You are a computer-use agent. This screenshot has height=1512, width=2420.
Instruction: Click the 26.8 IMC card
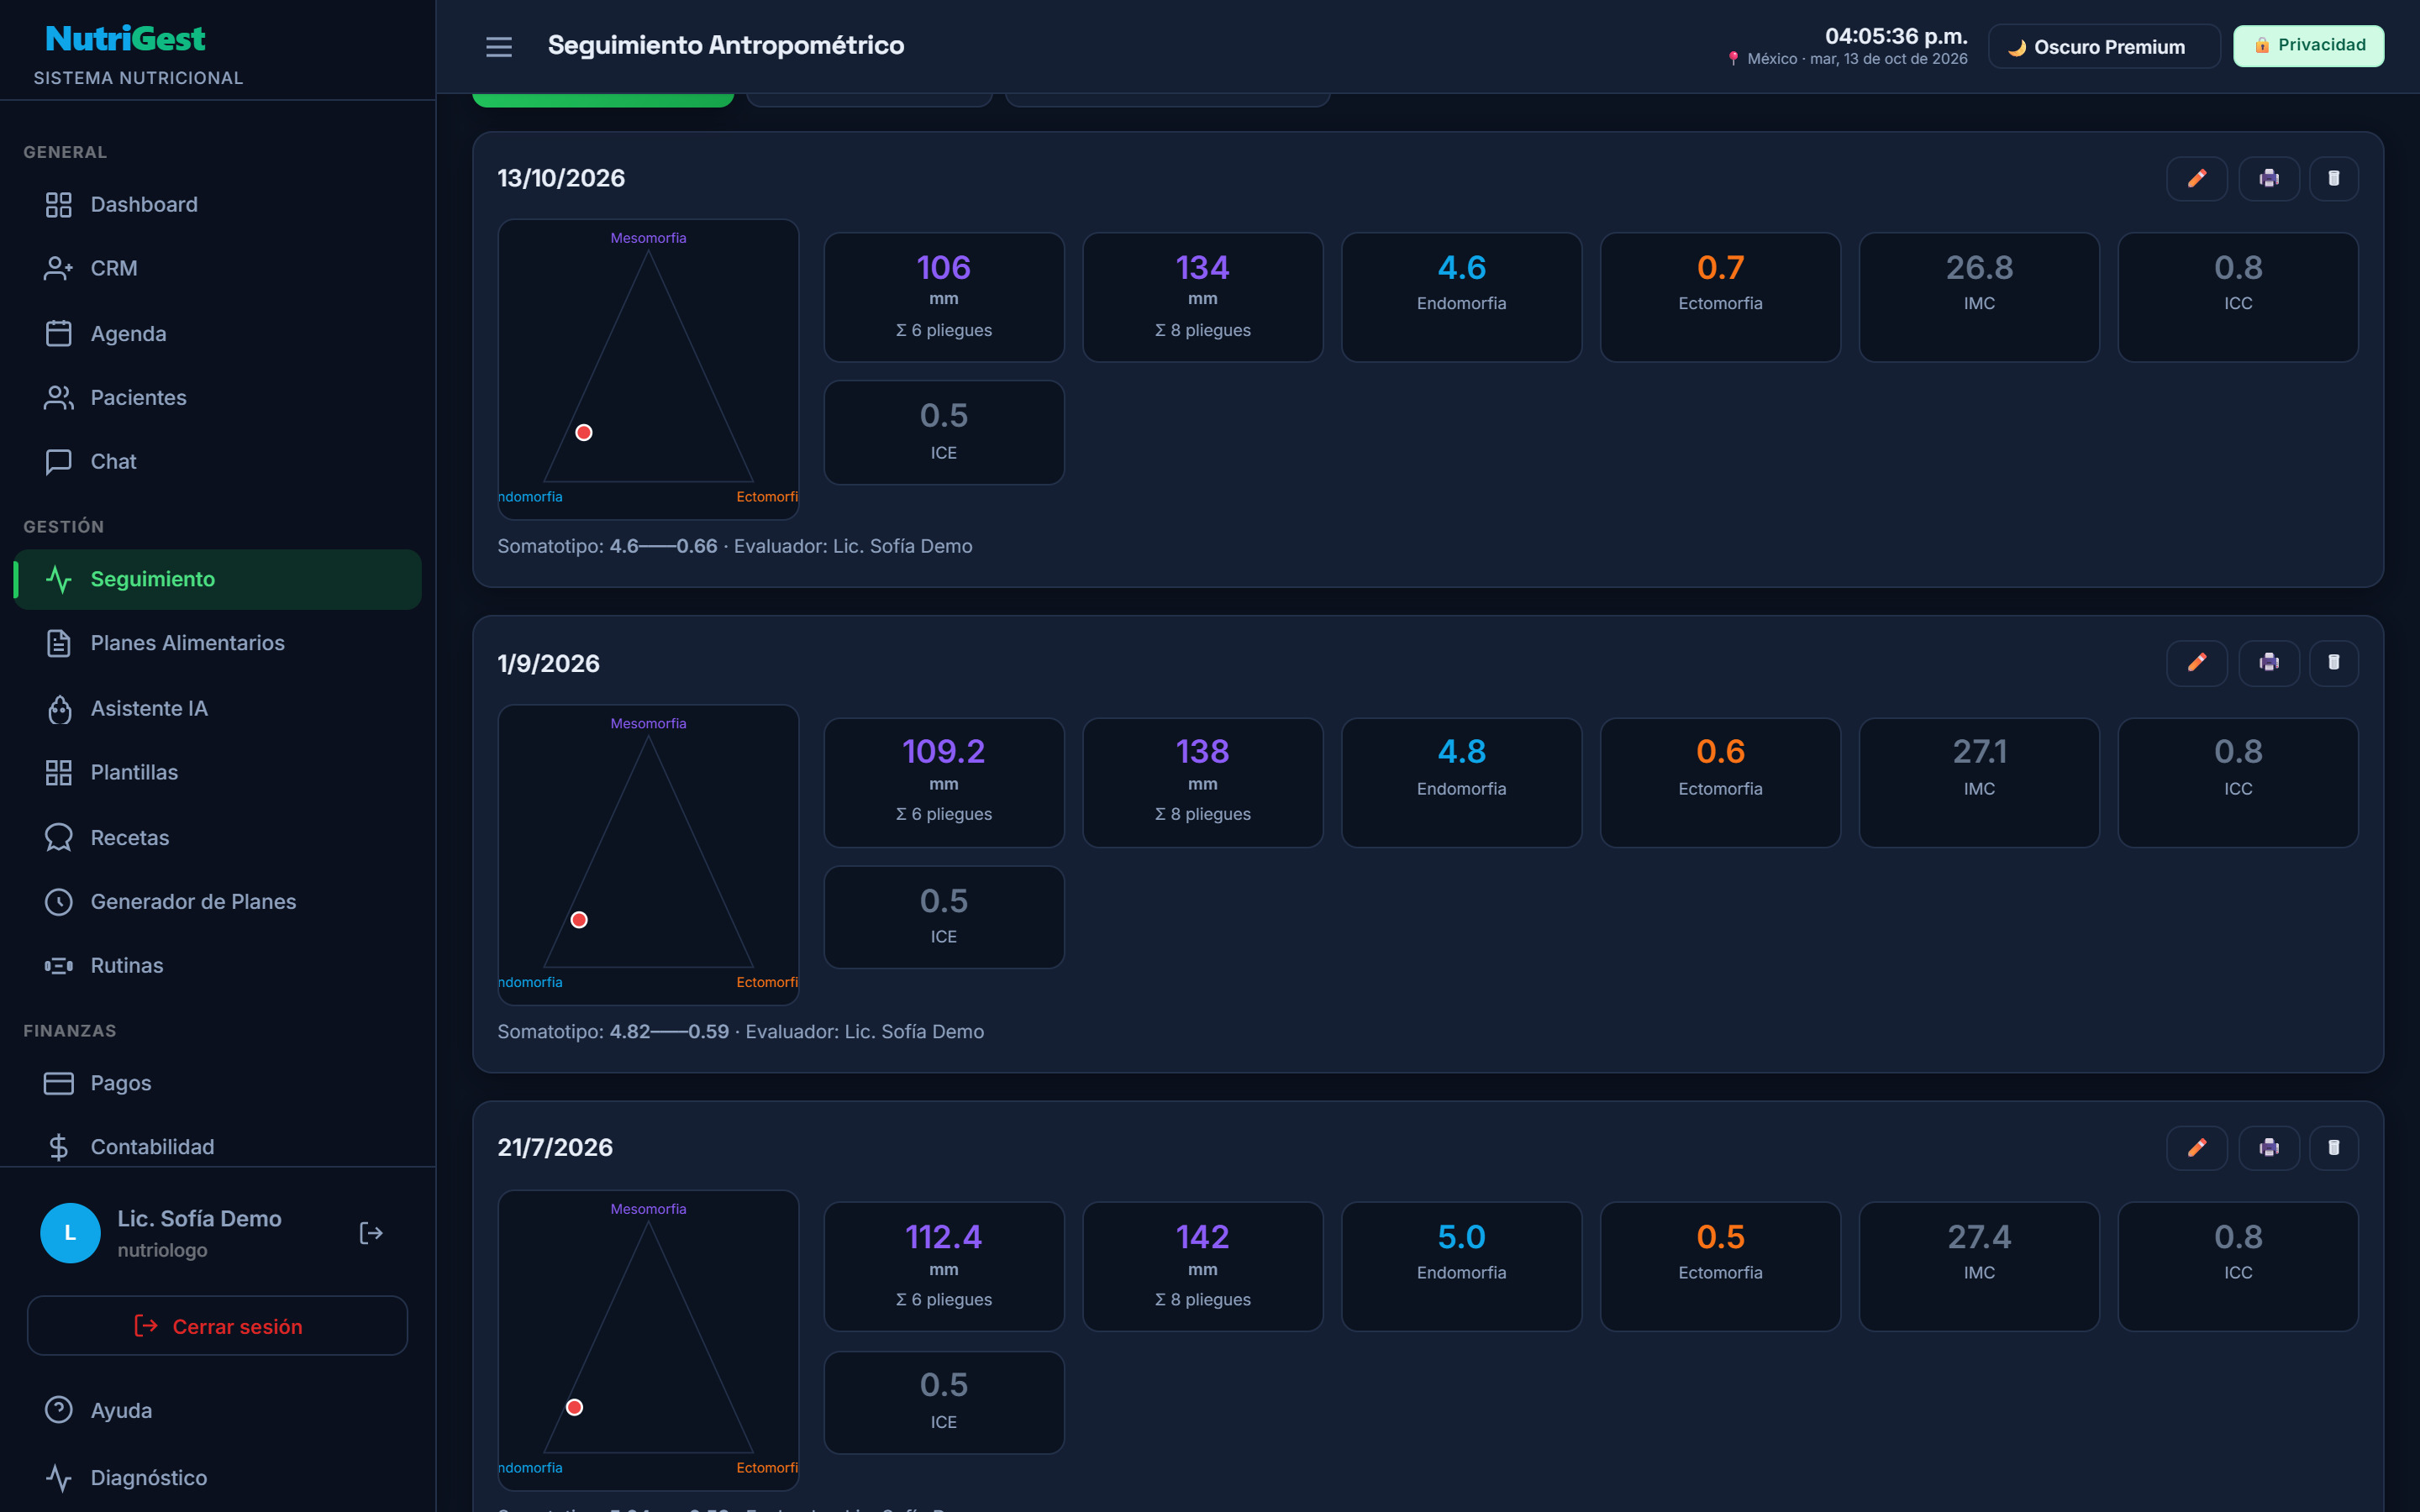coord(1979,297)
